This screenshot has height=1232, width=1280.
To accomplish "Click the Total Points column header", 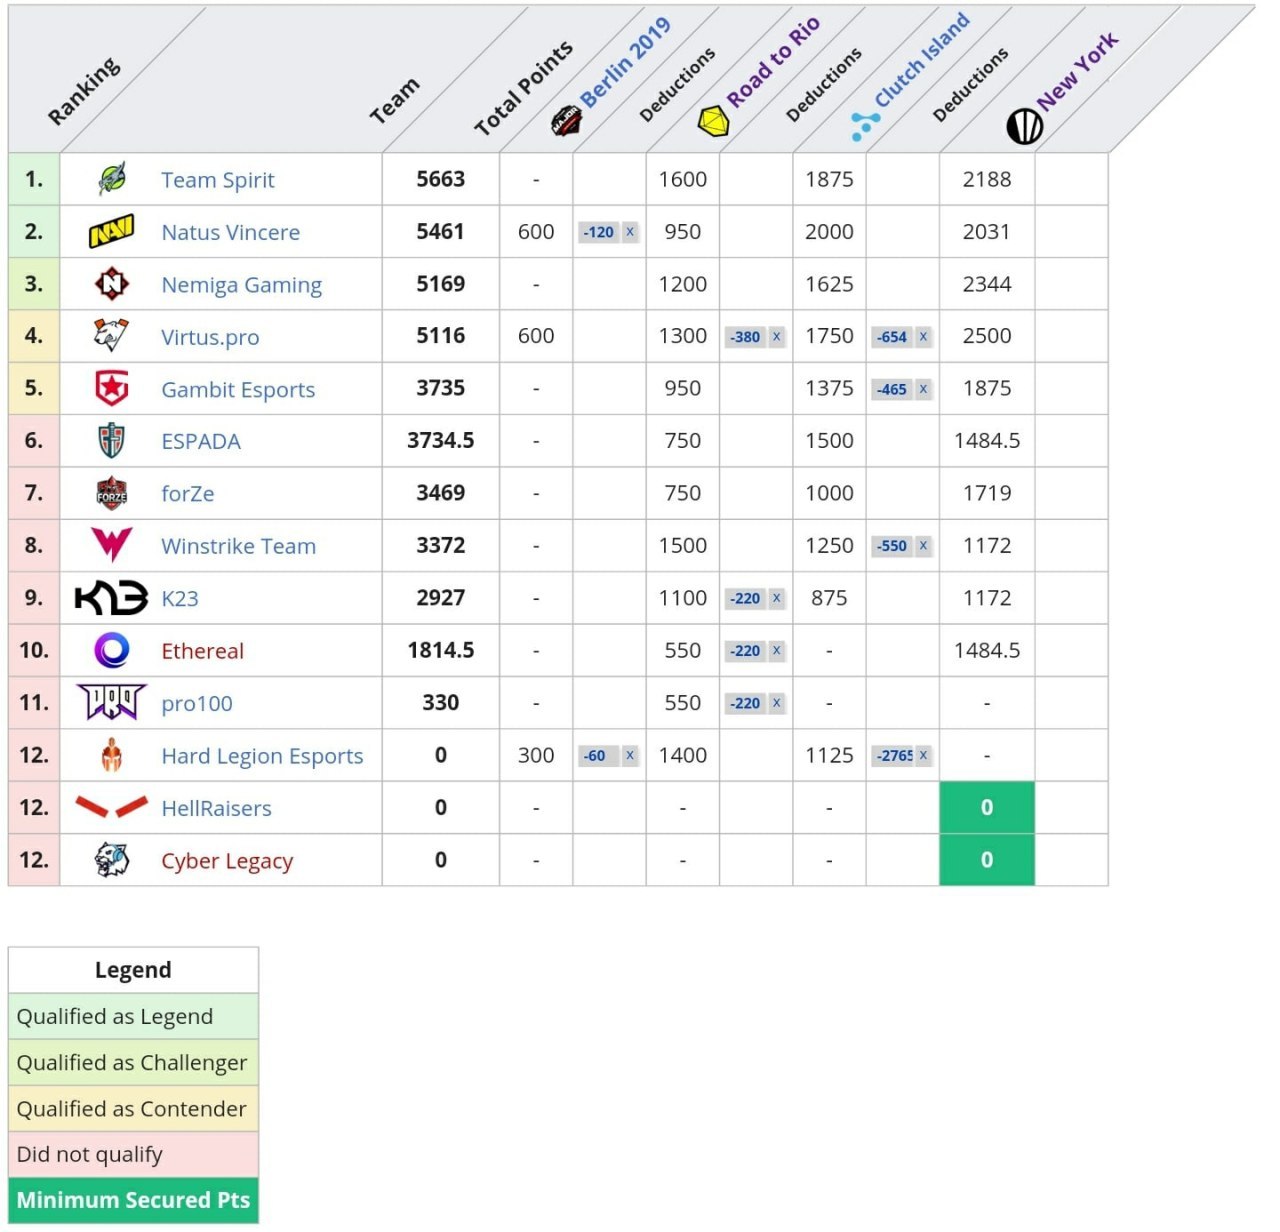I will 523,88.
